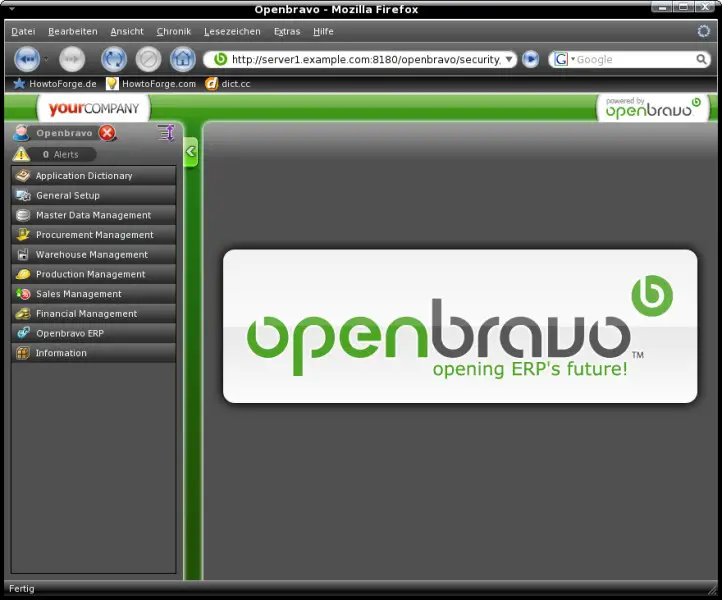Viewport: 722px width, 600px height.
Task: Click the Firefox forward navigation button
Action: point(72,59)
